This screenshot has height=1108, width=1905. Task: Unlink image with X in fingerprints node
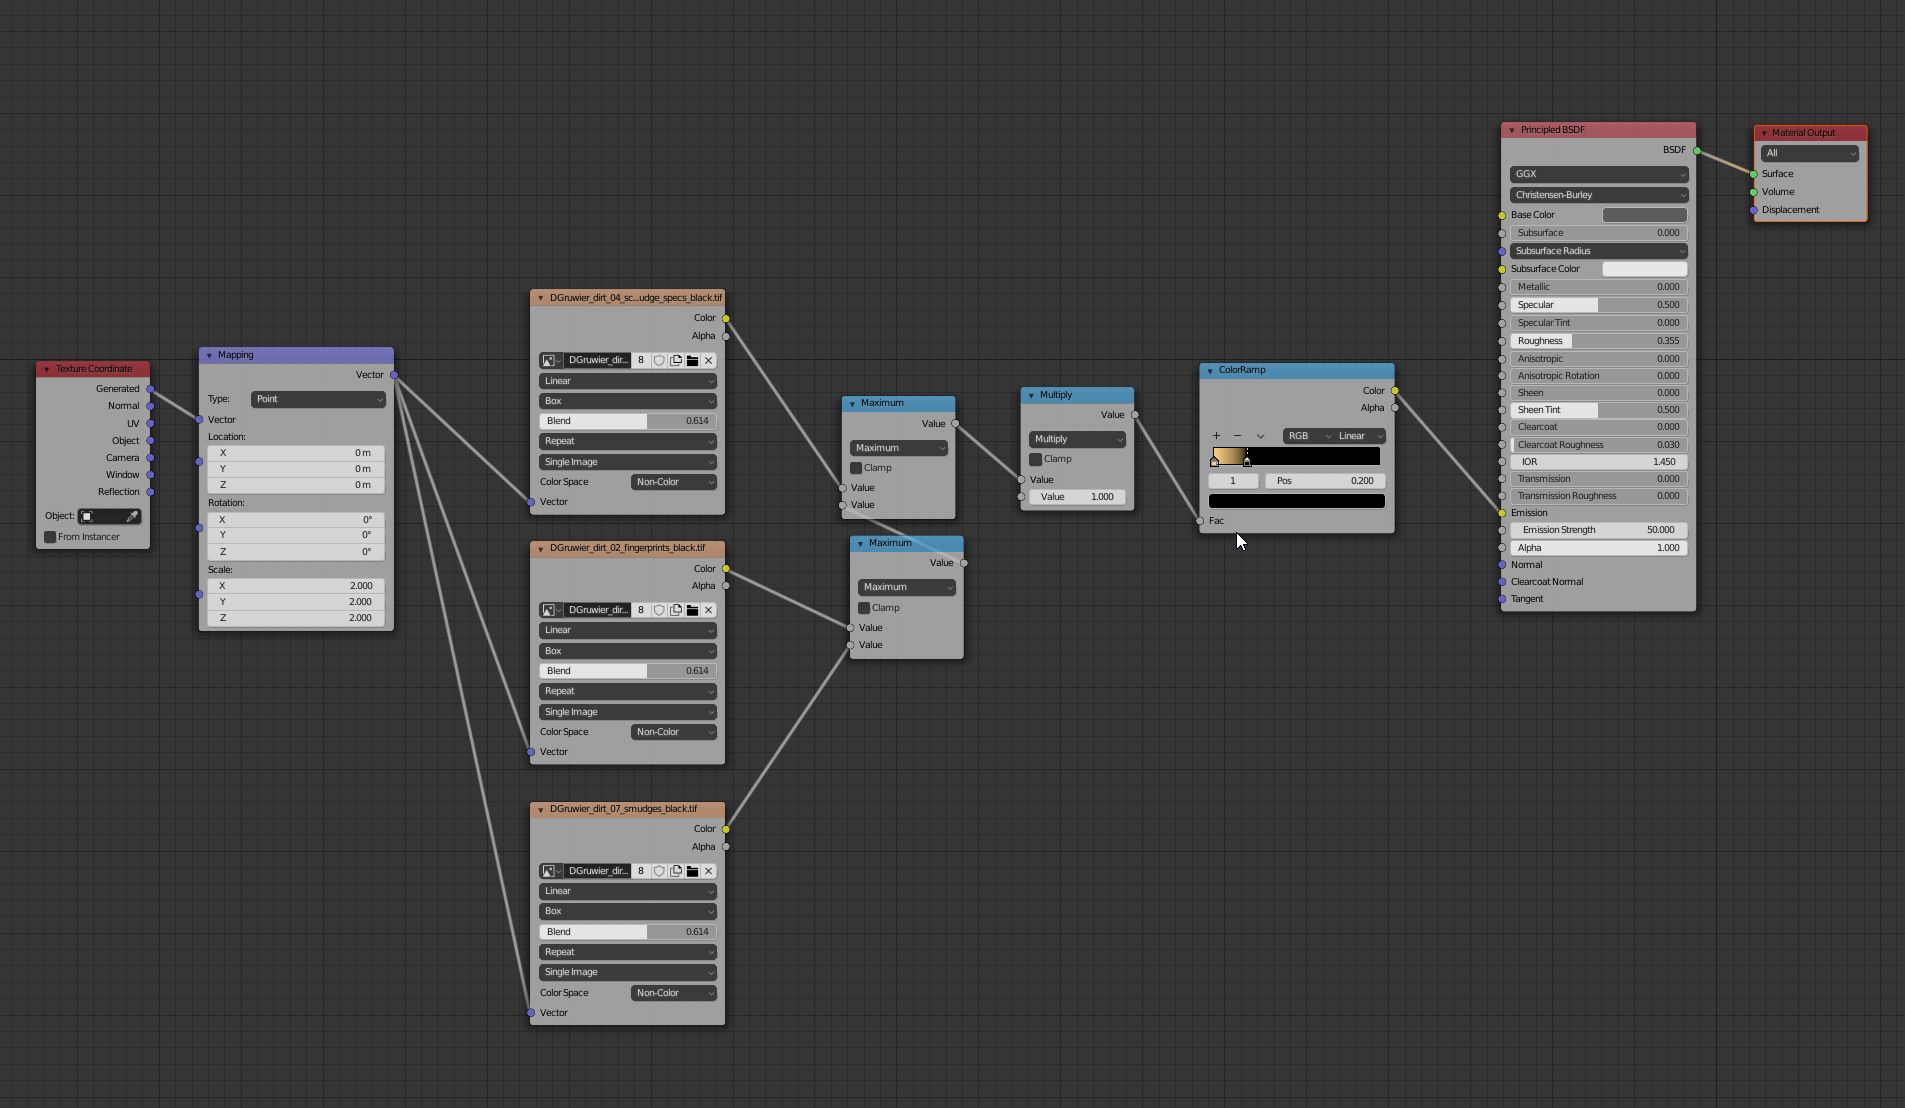[709, 610]
